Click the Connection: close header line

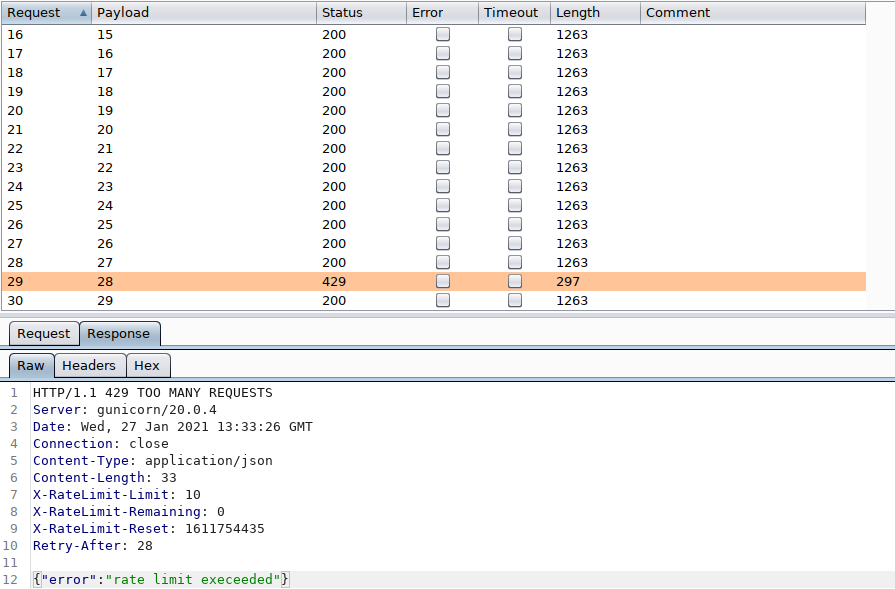(x=100, y=443)
